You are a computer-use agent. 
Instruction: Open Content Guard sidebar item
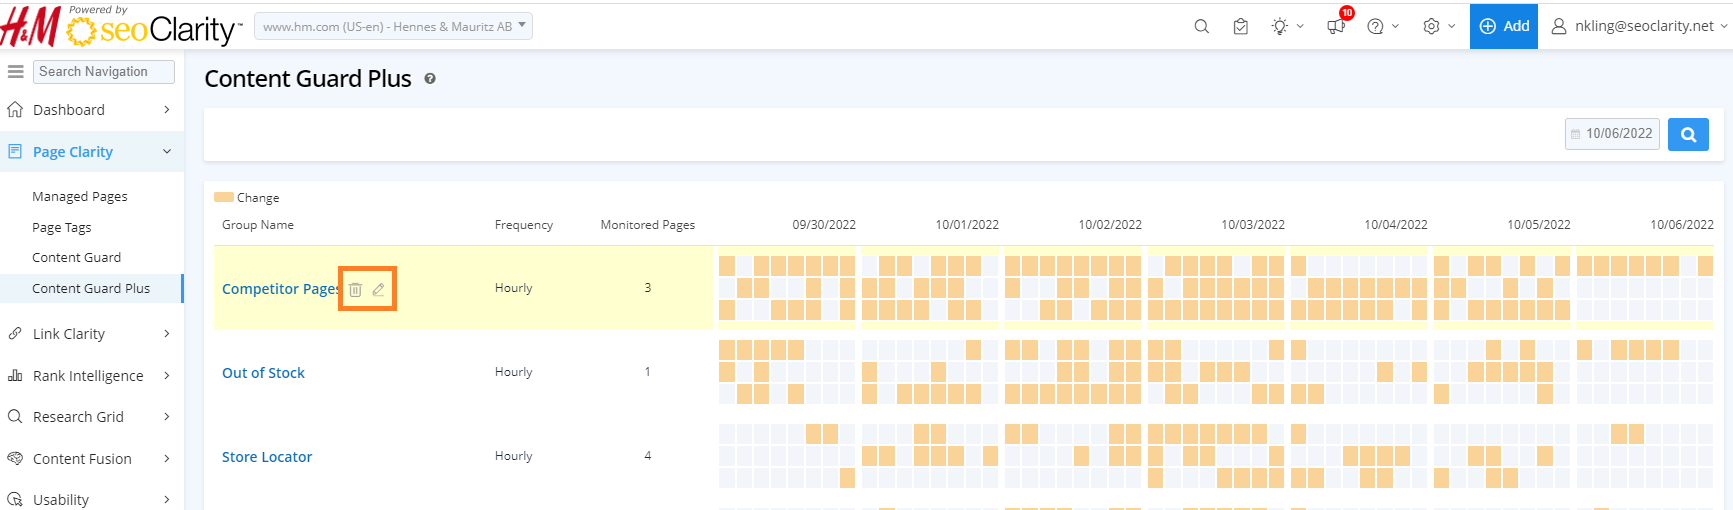pos(76,258)
